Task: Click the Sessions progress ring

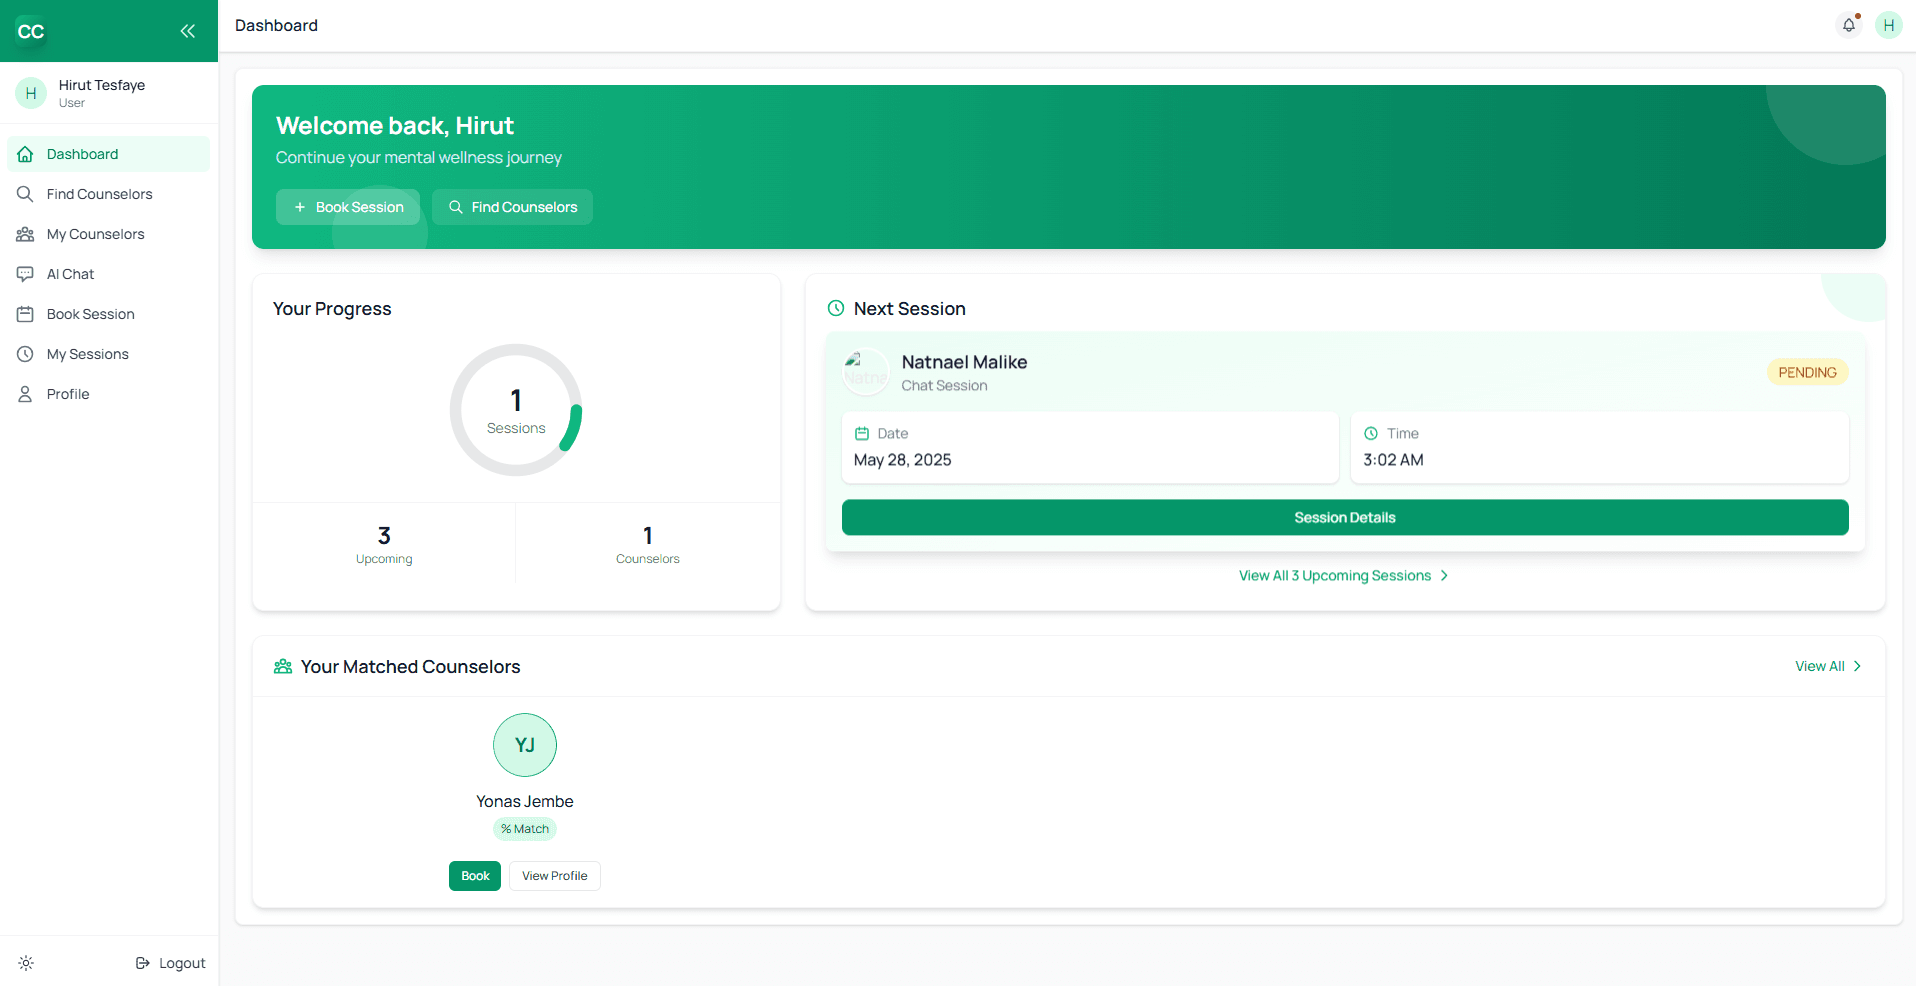Action: (x=515, y=410)
